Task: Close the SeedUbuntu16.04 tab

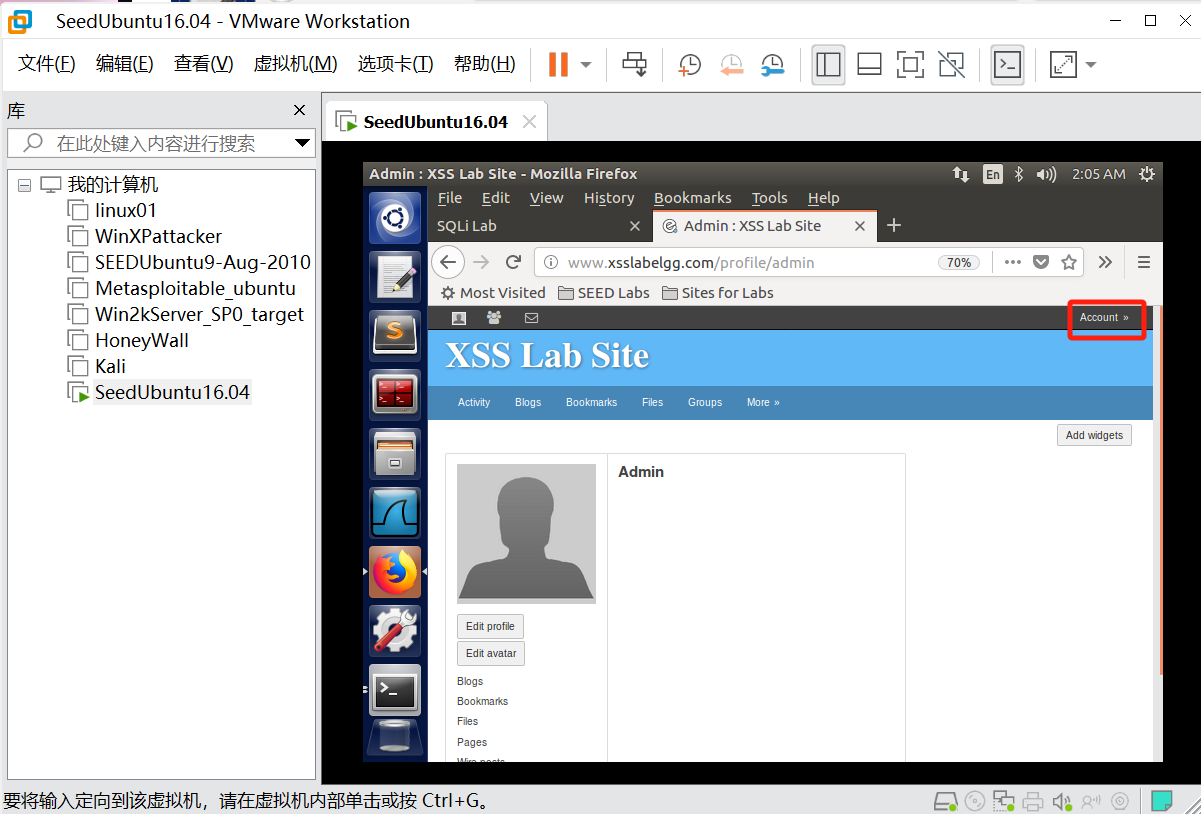Action: coord(529,122)
